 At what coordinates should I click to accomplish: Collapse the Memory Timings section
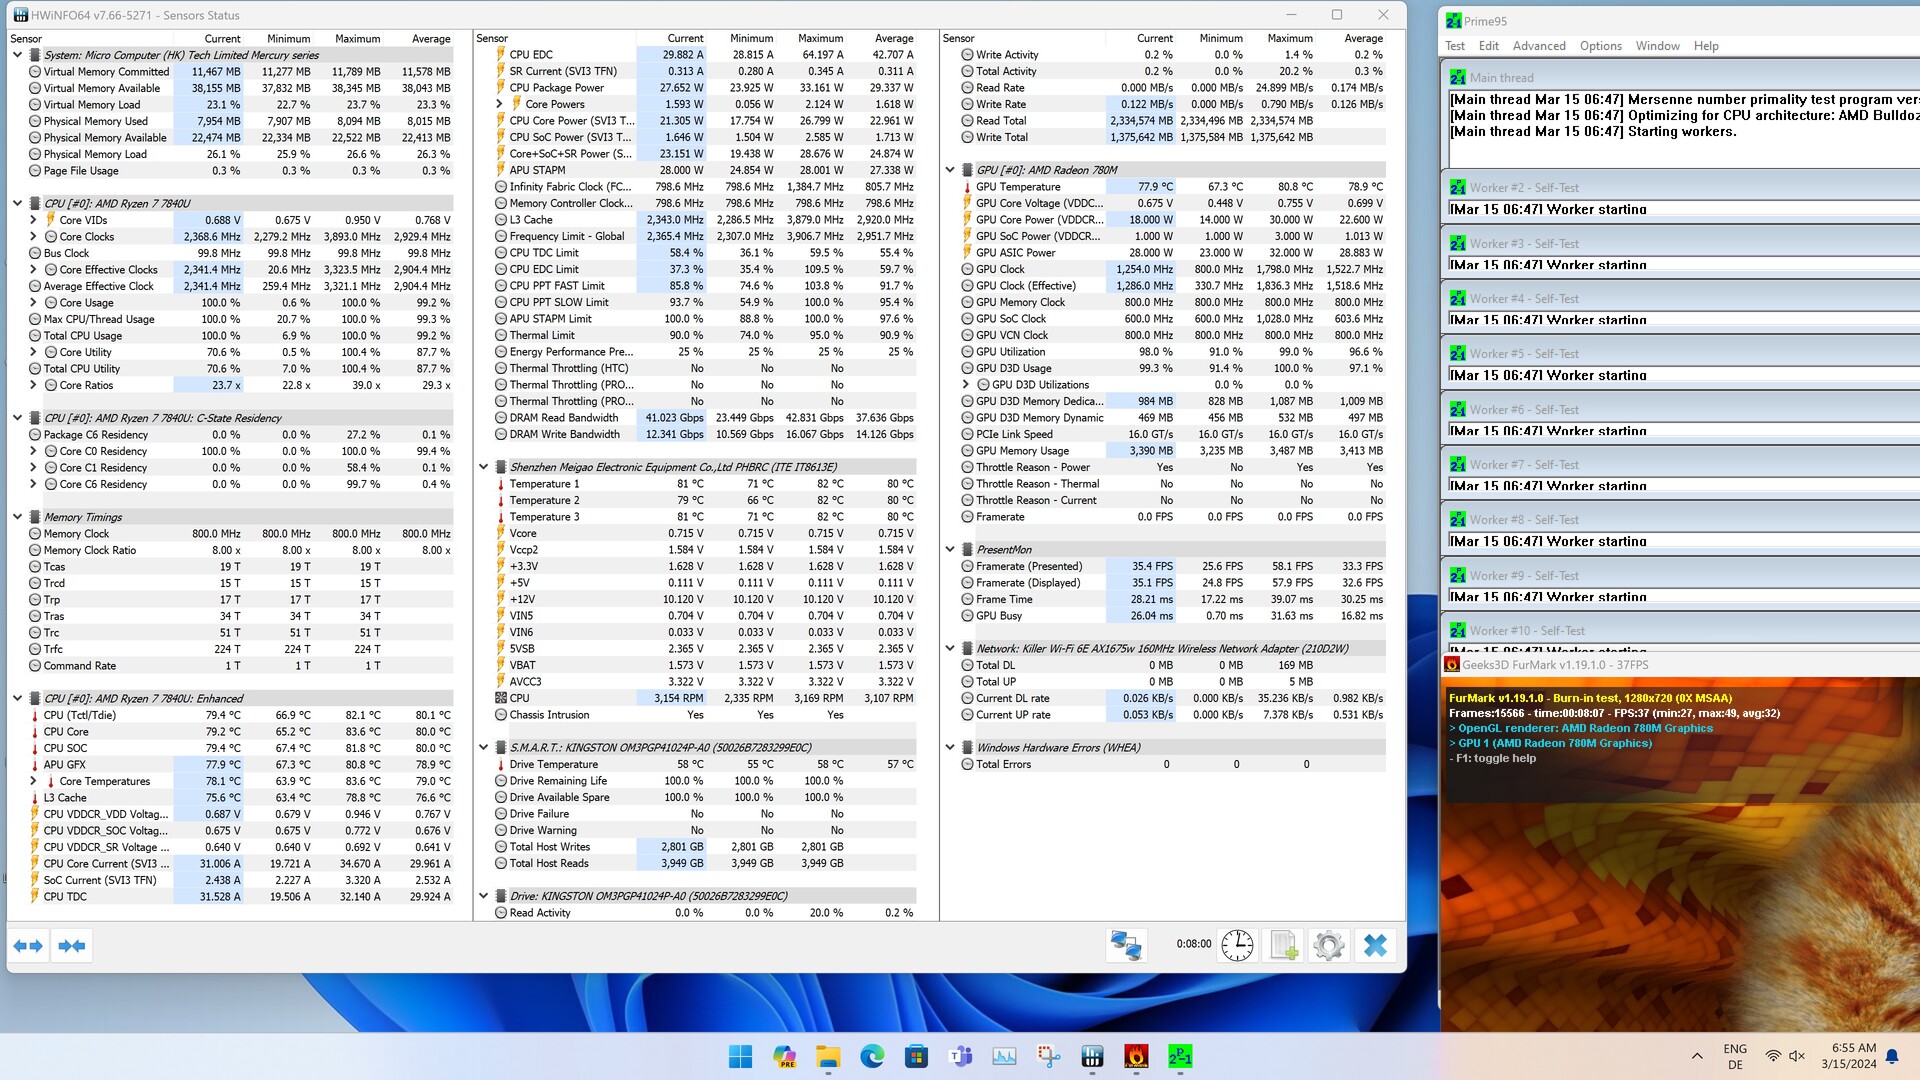[17, 517]
